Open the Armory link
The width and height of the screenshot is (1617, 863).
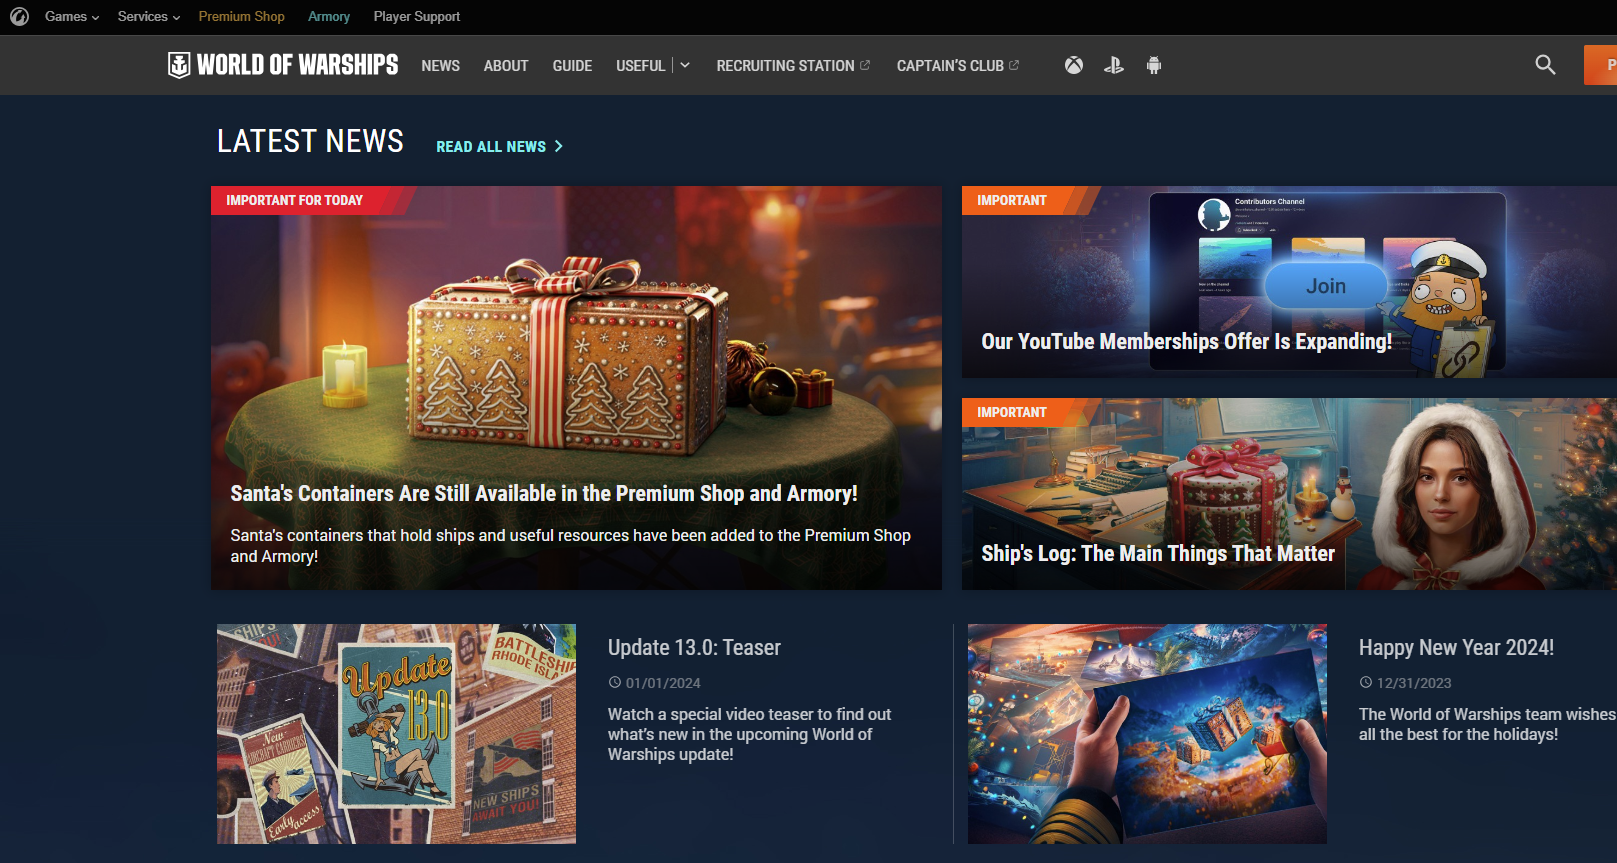pyautogui.click(x=329, y=16)
